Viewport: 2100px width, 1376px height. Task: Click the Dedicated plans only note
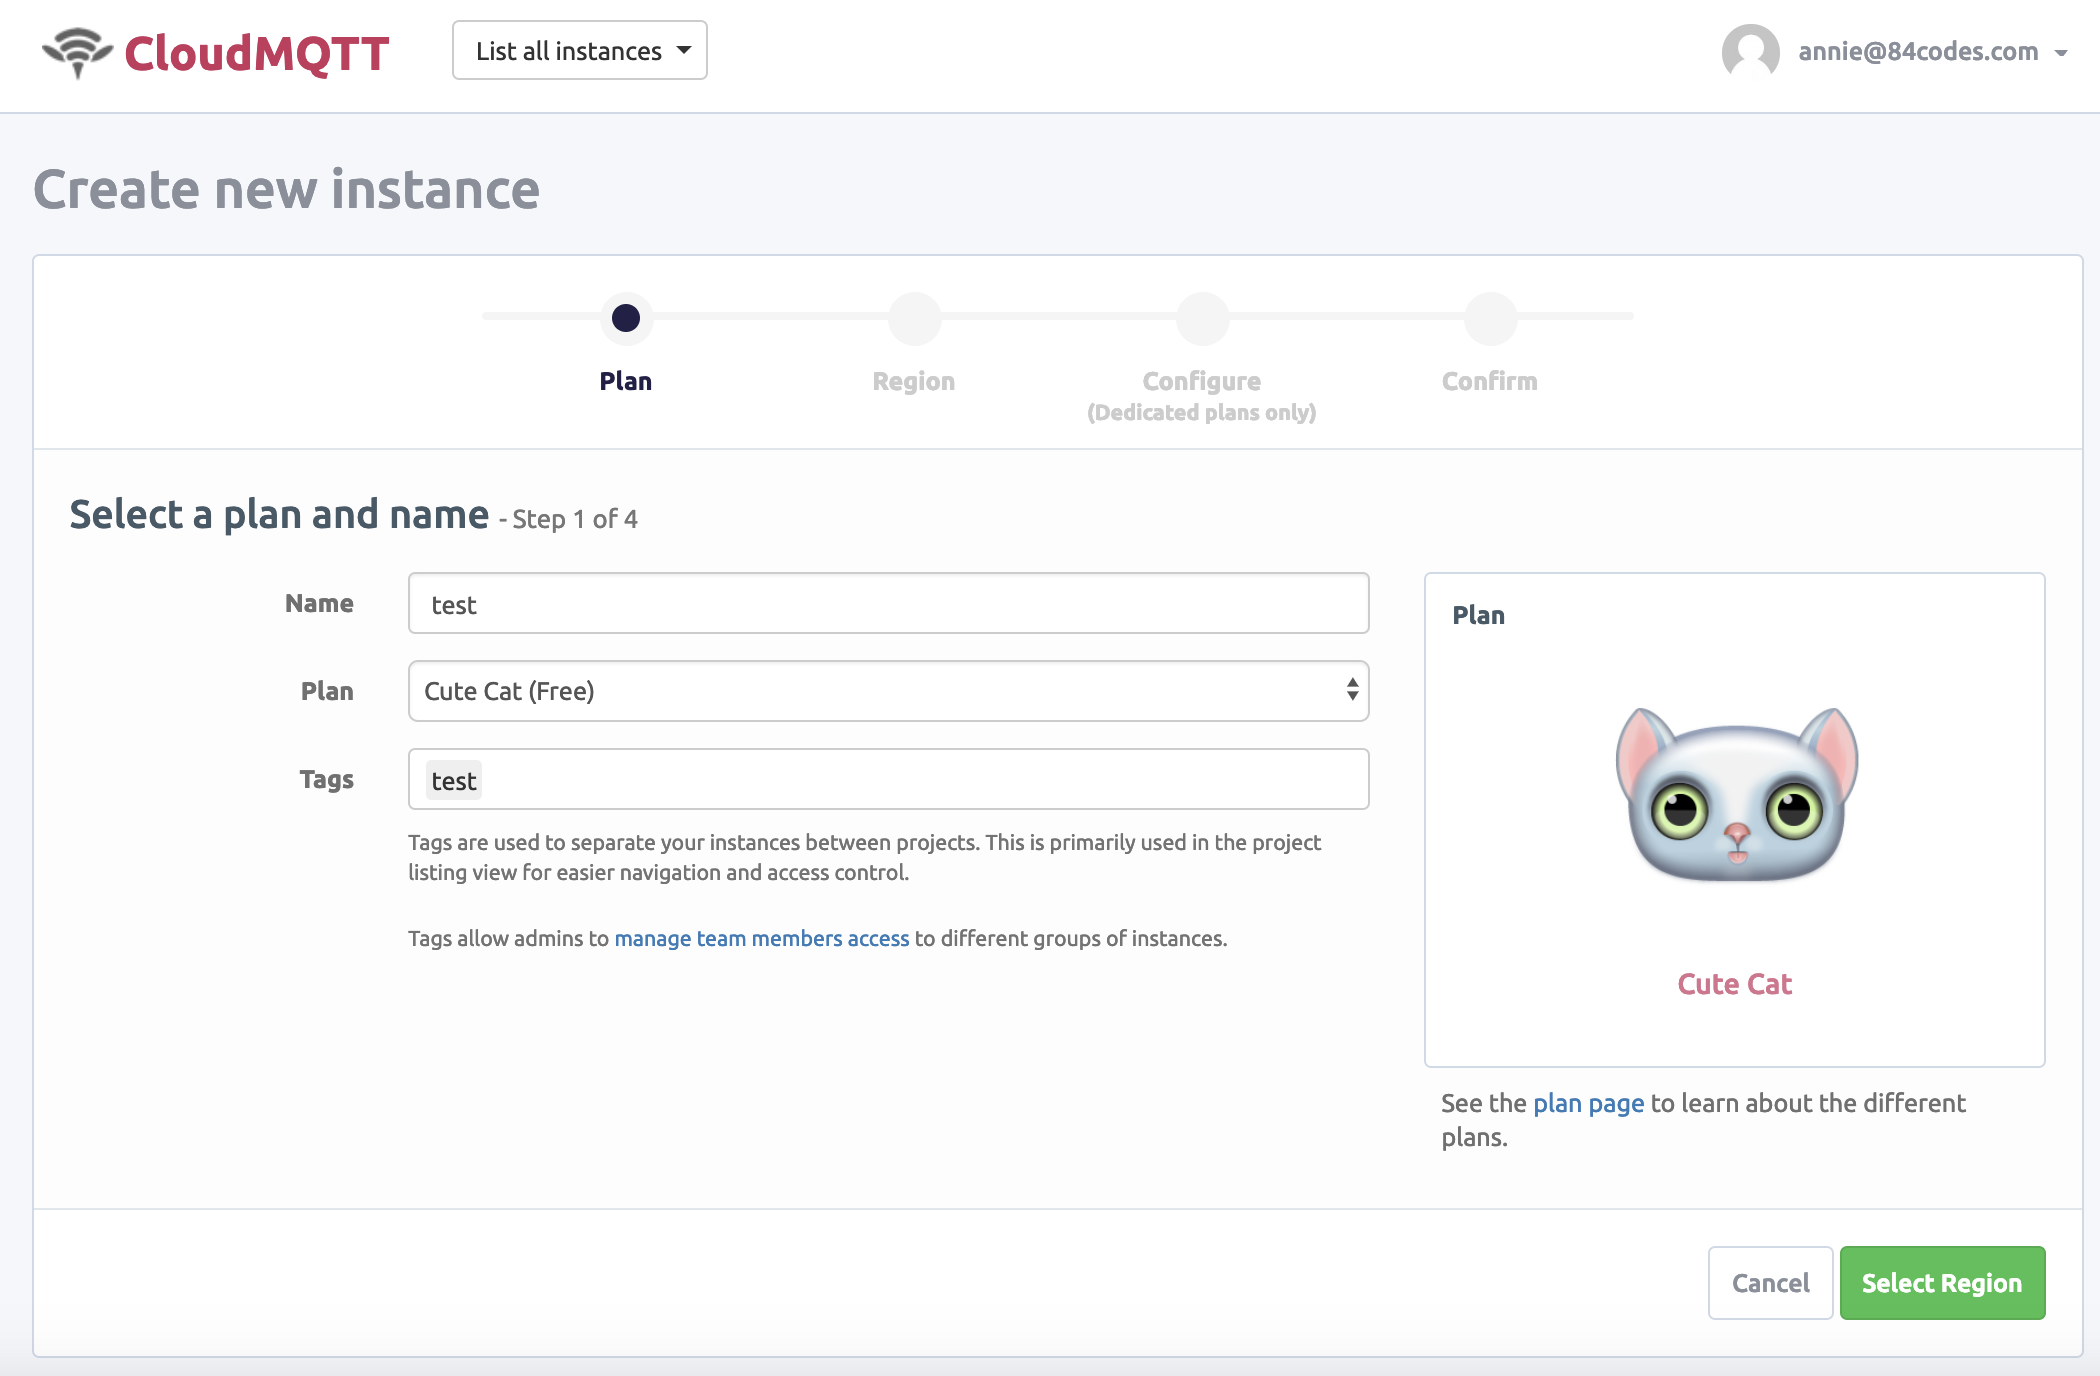(x=1202, y=412)
